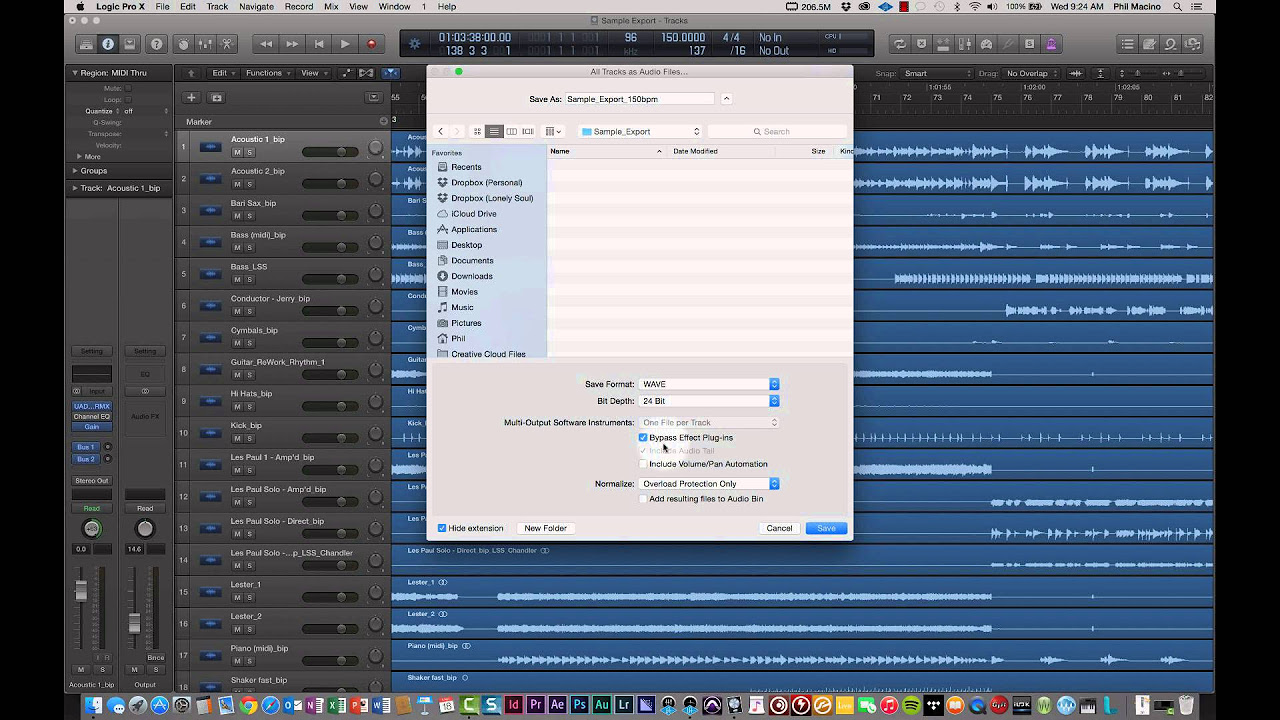Open the List Editors icon
The image size is (1280, 720).
[x=1127, y=44]
